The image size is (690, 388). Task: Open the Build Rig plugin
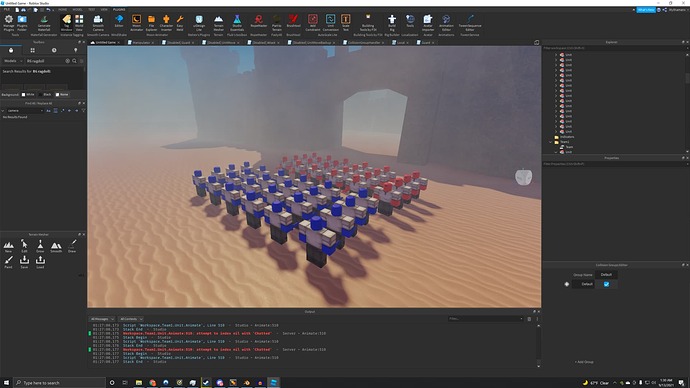pyautogui.click(x=392, y=22)
